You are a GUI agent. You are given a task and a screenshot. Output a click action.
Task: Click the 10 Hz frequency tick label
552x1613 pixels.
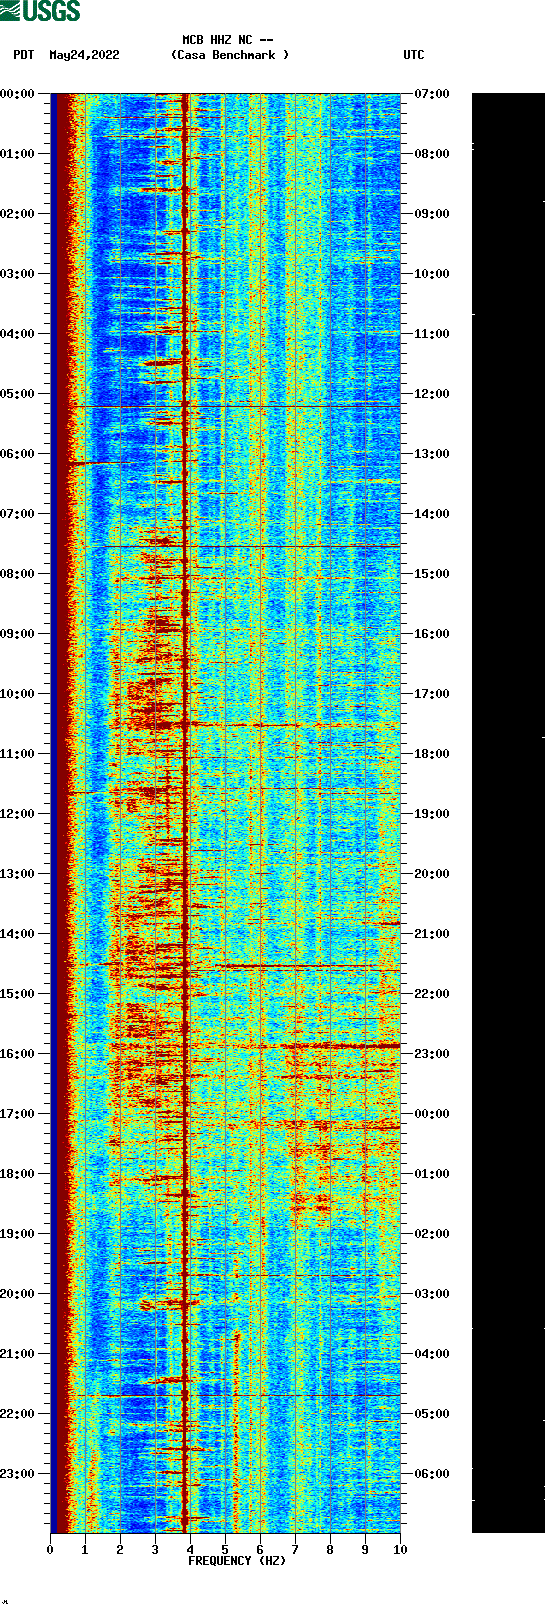400,1550
